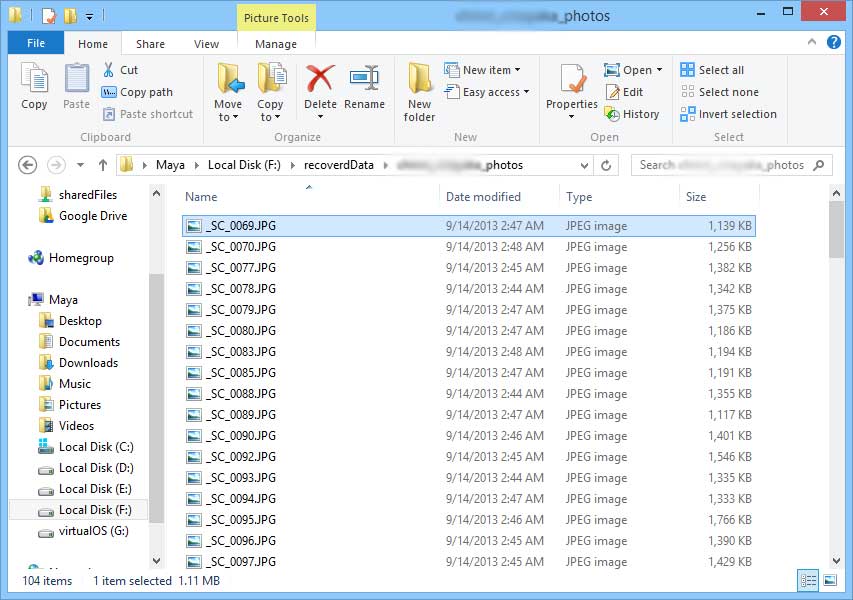Screen dimensions: 853x600
Task: Copy the selected file to clipboard
Action: coord(34,88)
